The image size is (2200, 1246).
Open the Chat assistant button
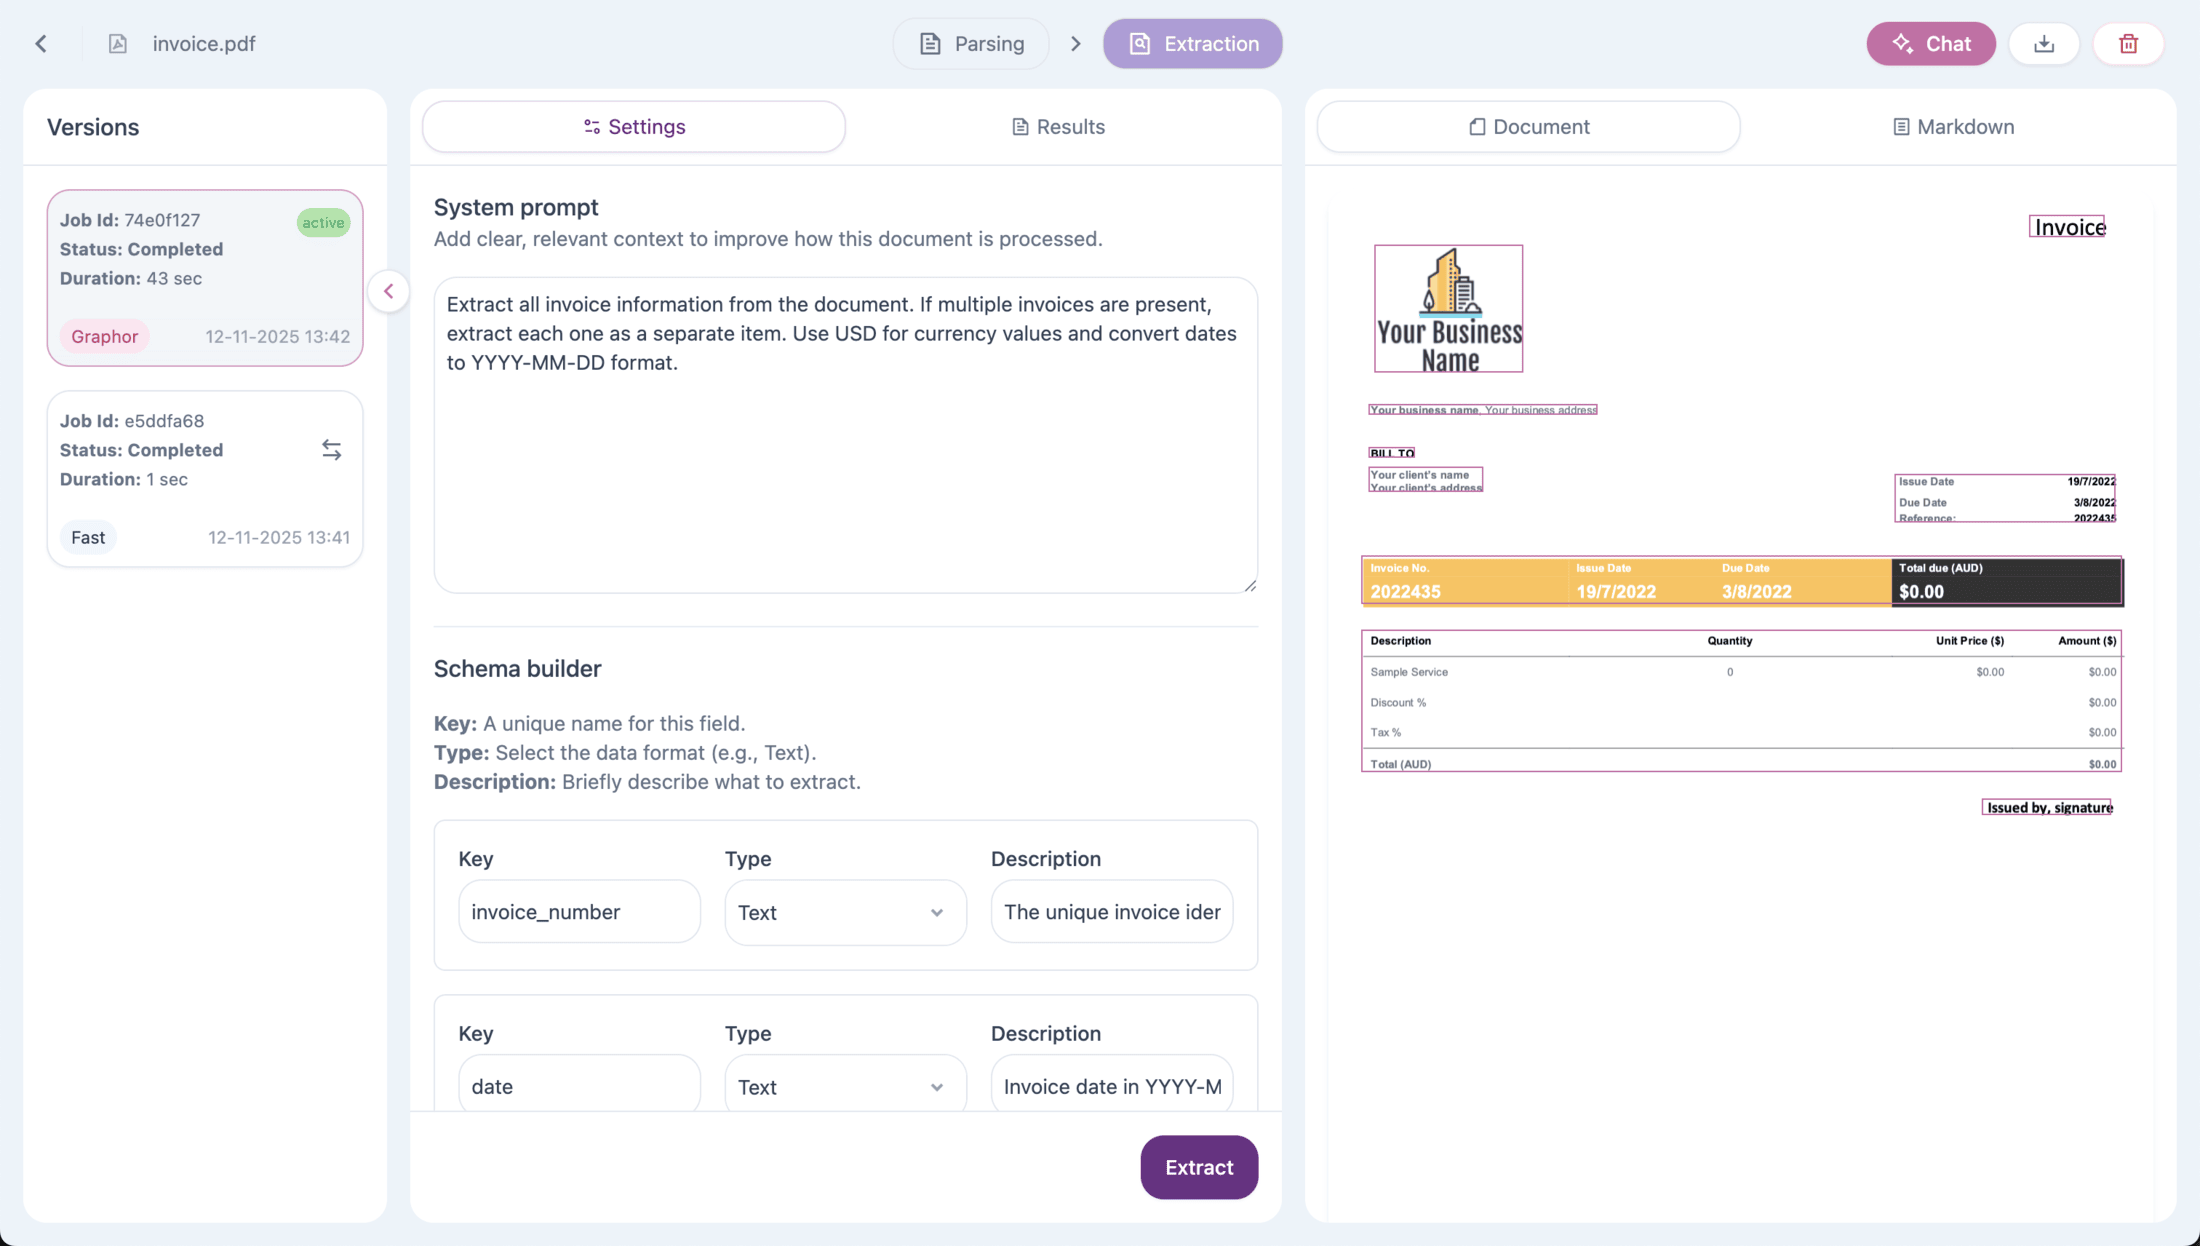[x=1931, y=44]
